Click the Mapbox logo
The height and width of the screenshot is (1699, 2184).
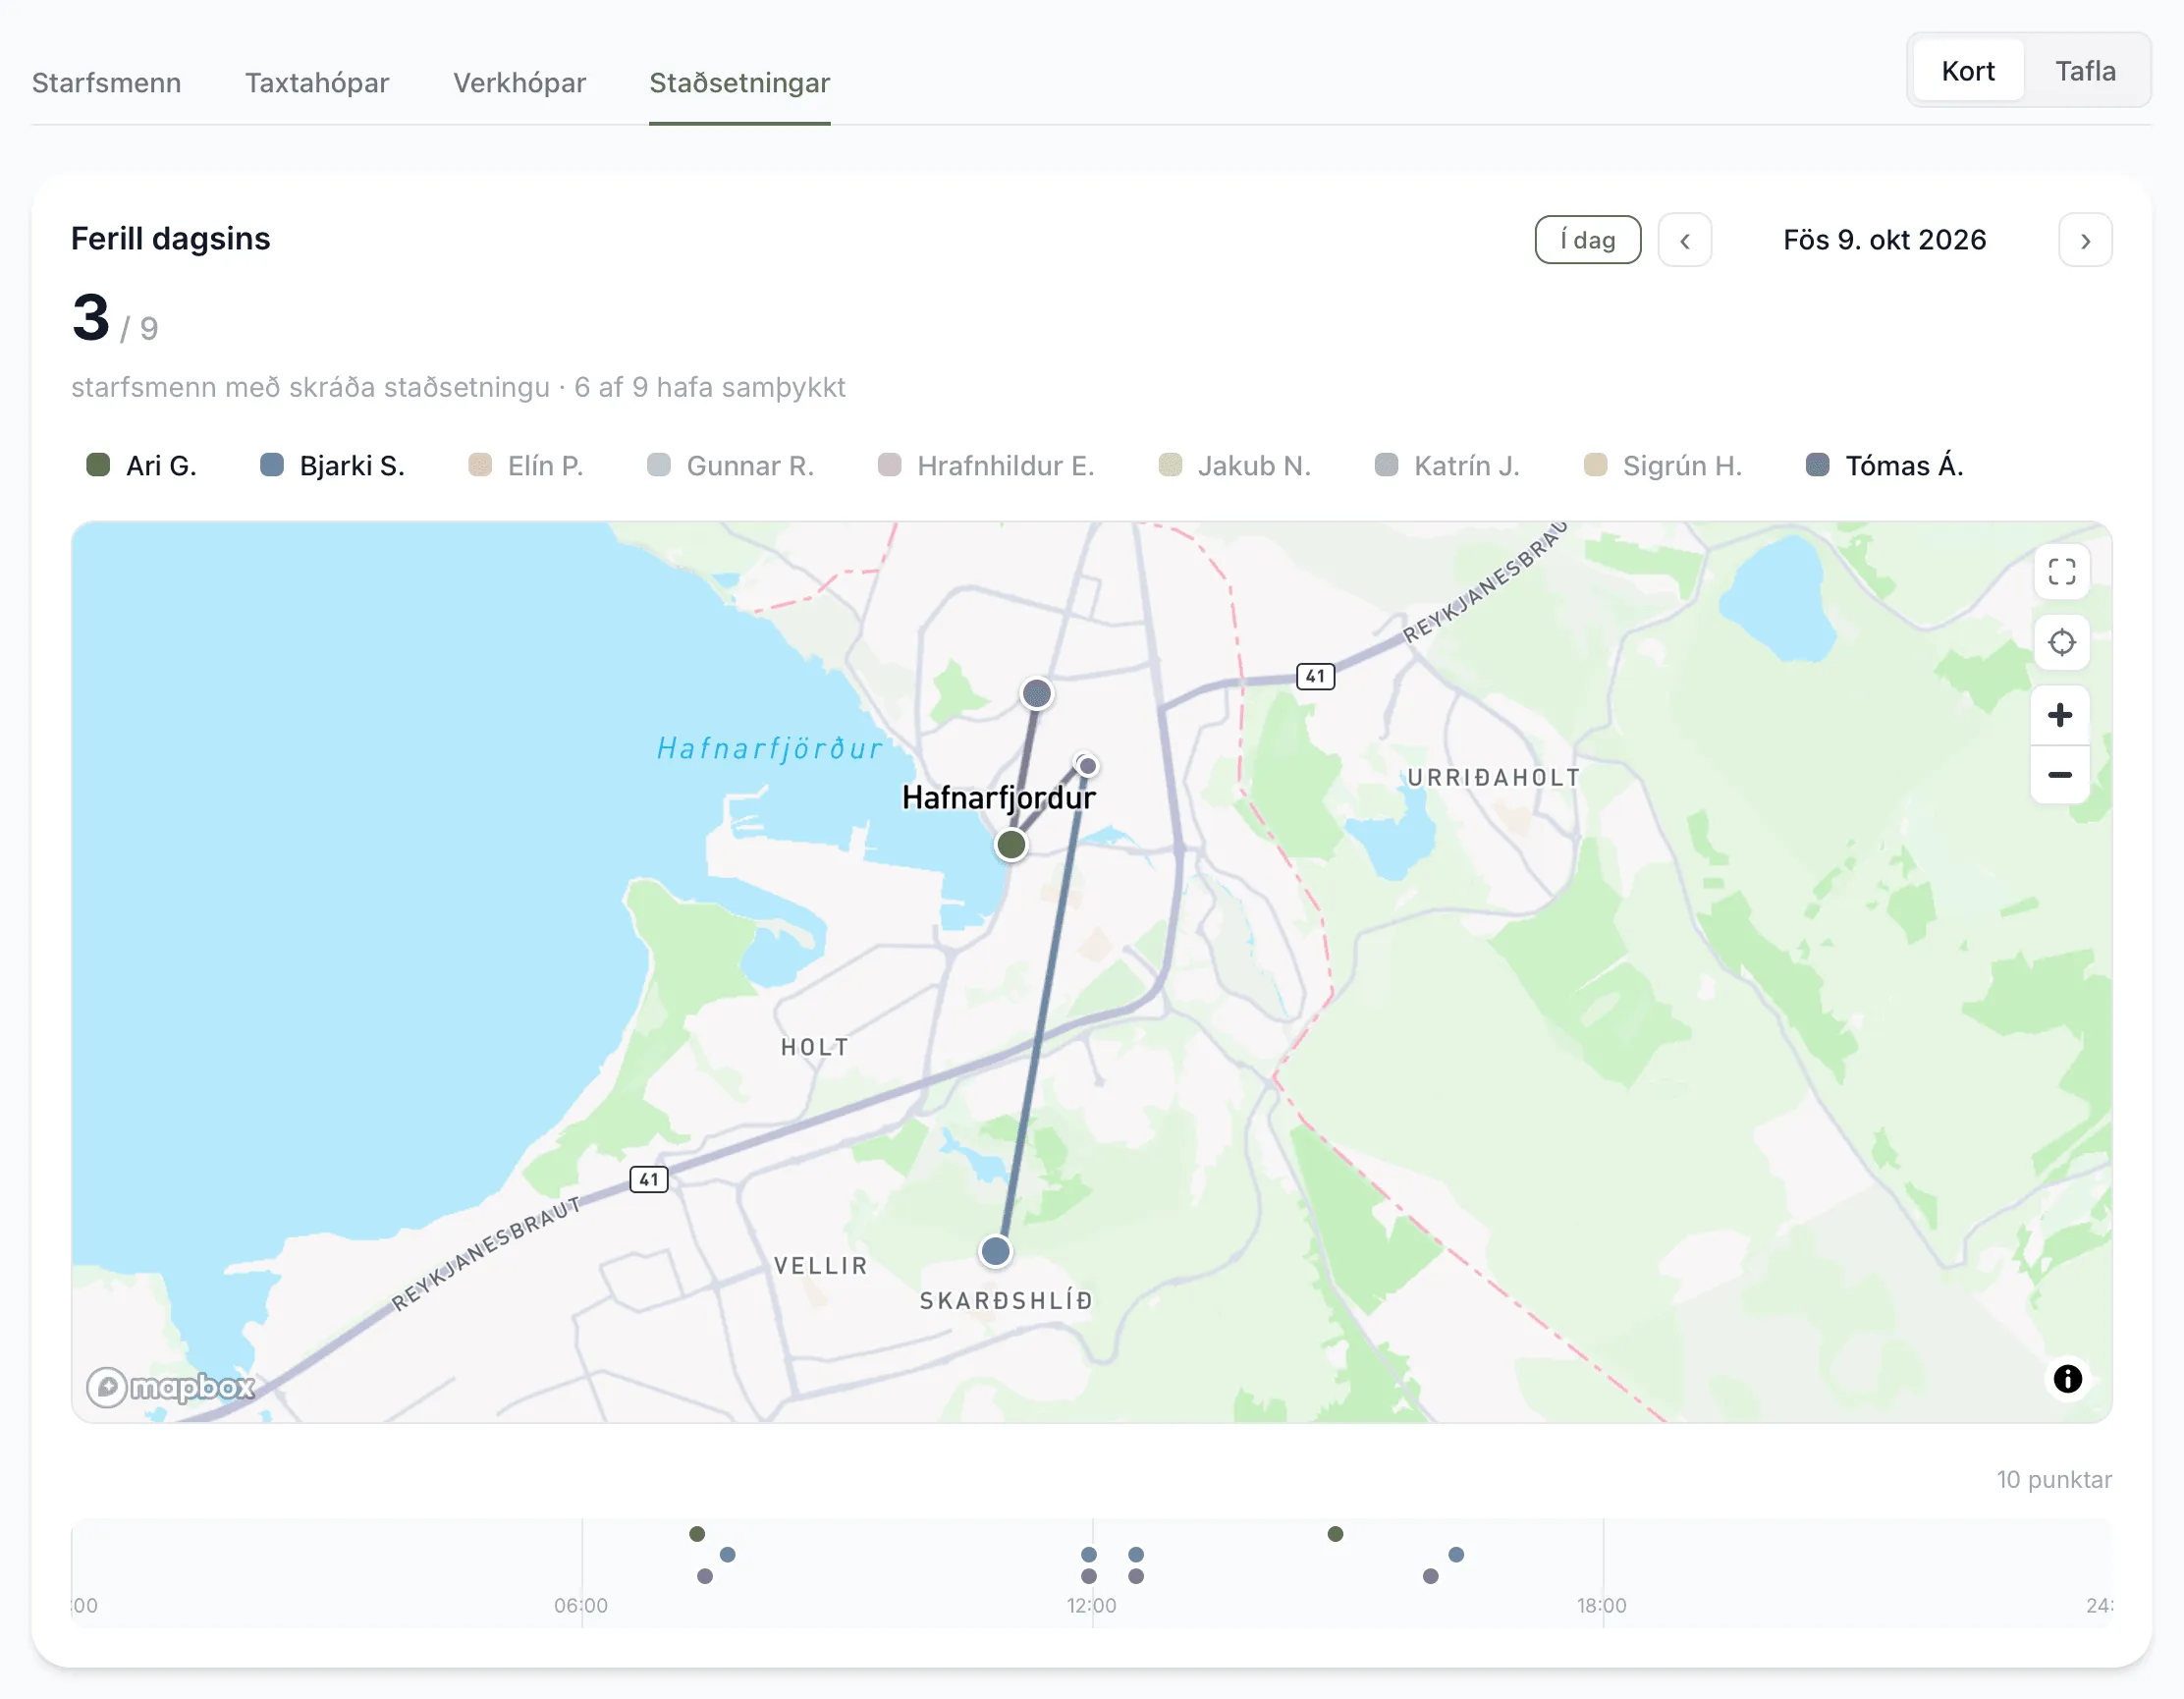170,1387
